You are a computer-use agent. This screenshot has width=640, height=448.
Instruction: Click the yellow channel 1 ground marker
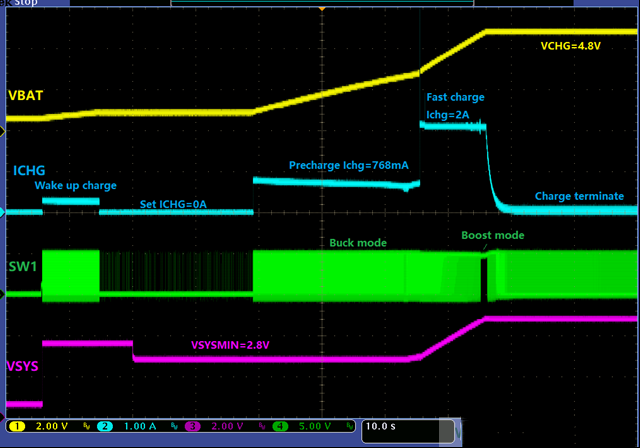tap(2, 131)
